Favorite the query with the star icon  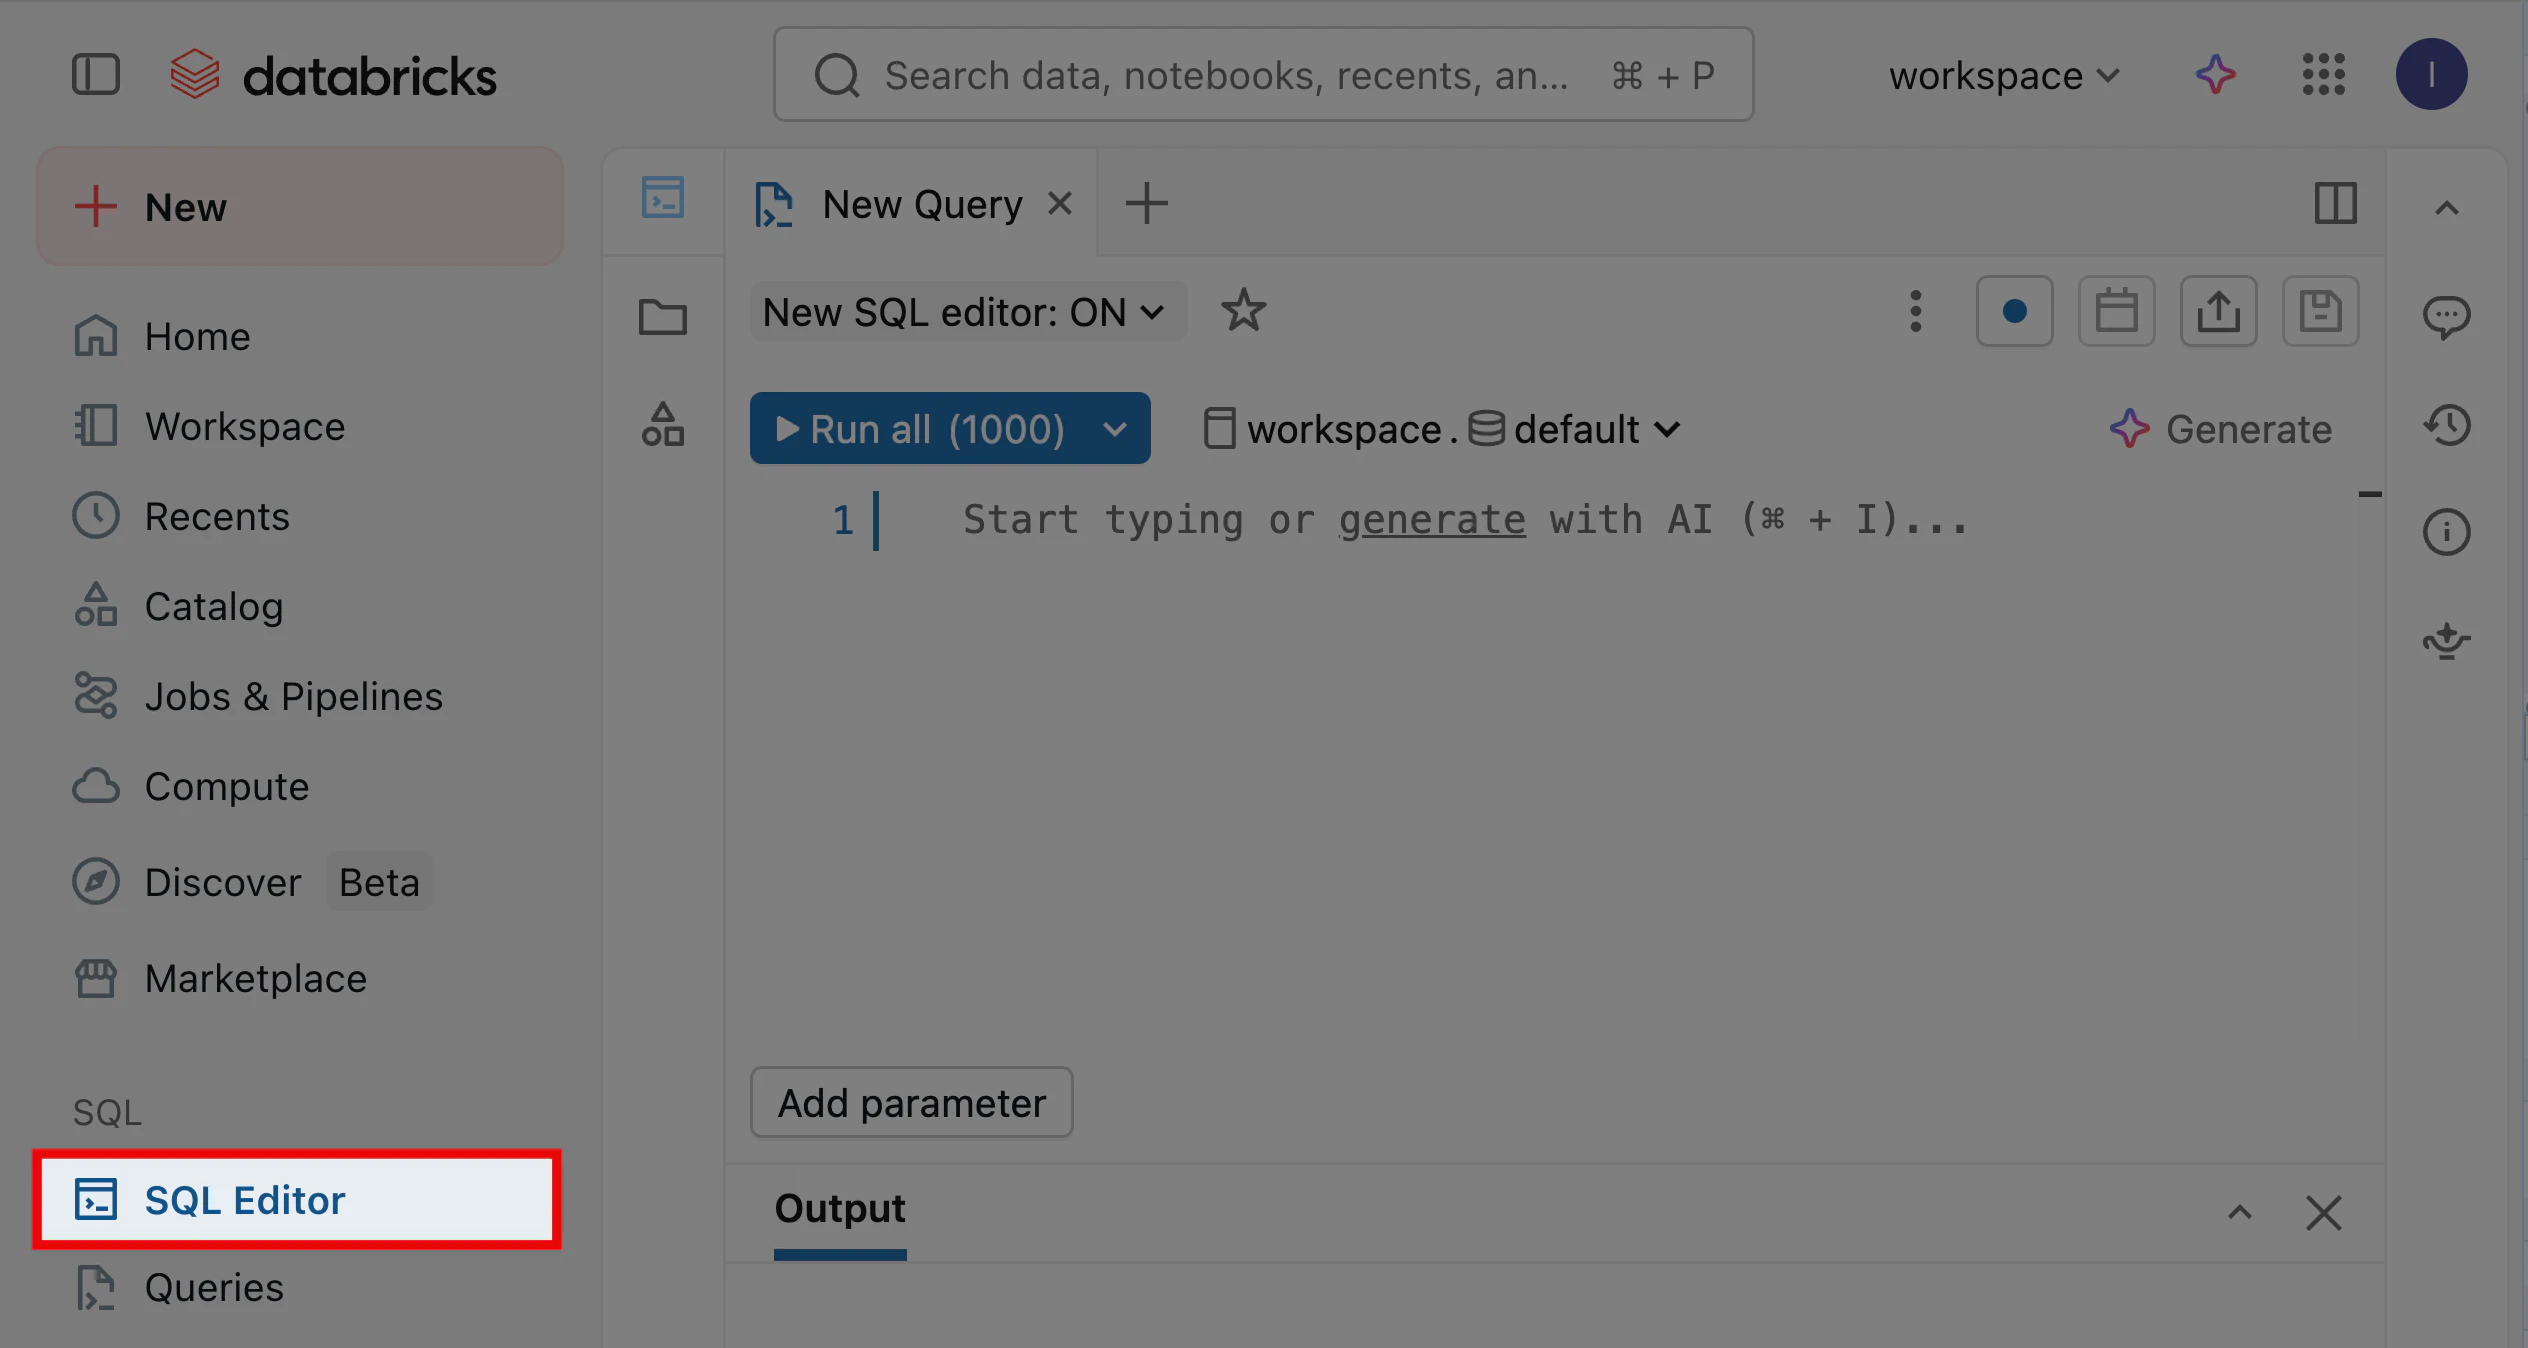tap(1243, 311)
